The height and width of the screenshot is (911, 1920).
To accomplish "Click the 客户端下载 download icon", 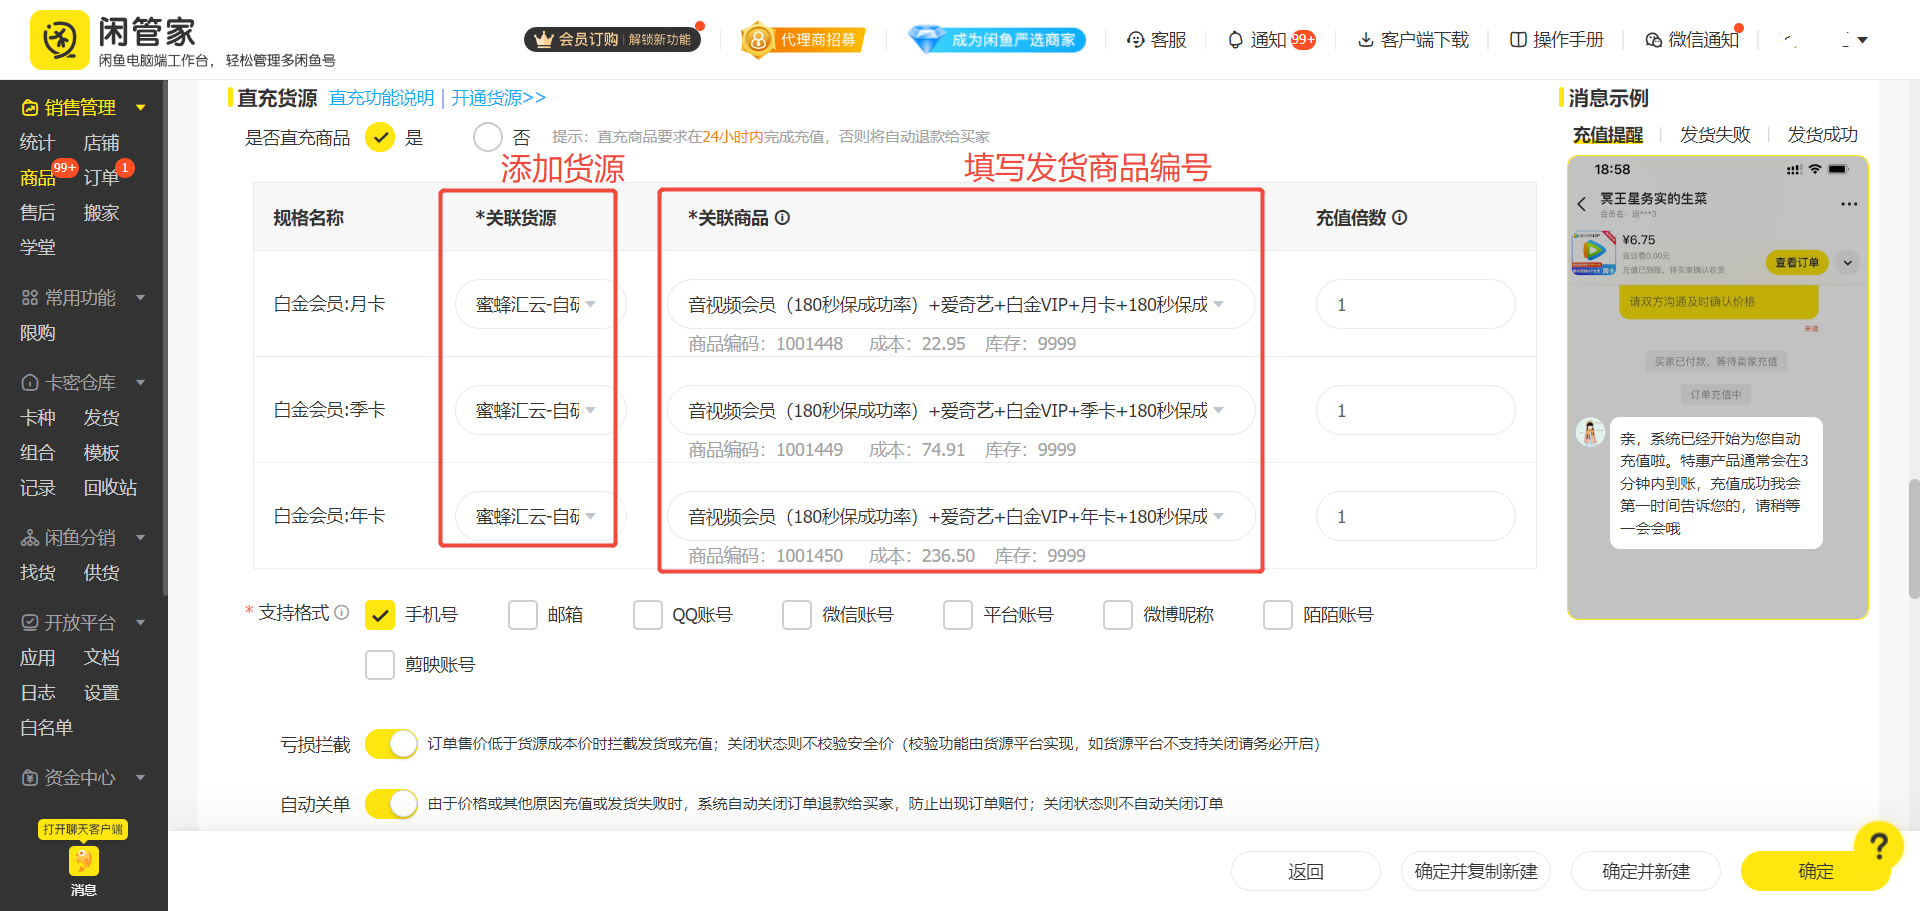I will (x=1366, y=40).
